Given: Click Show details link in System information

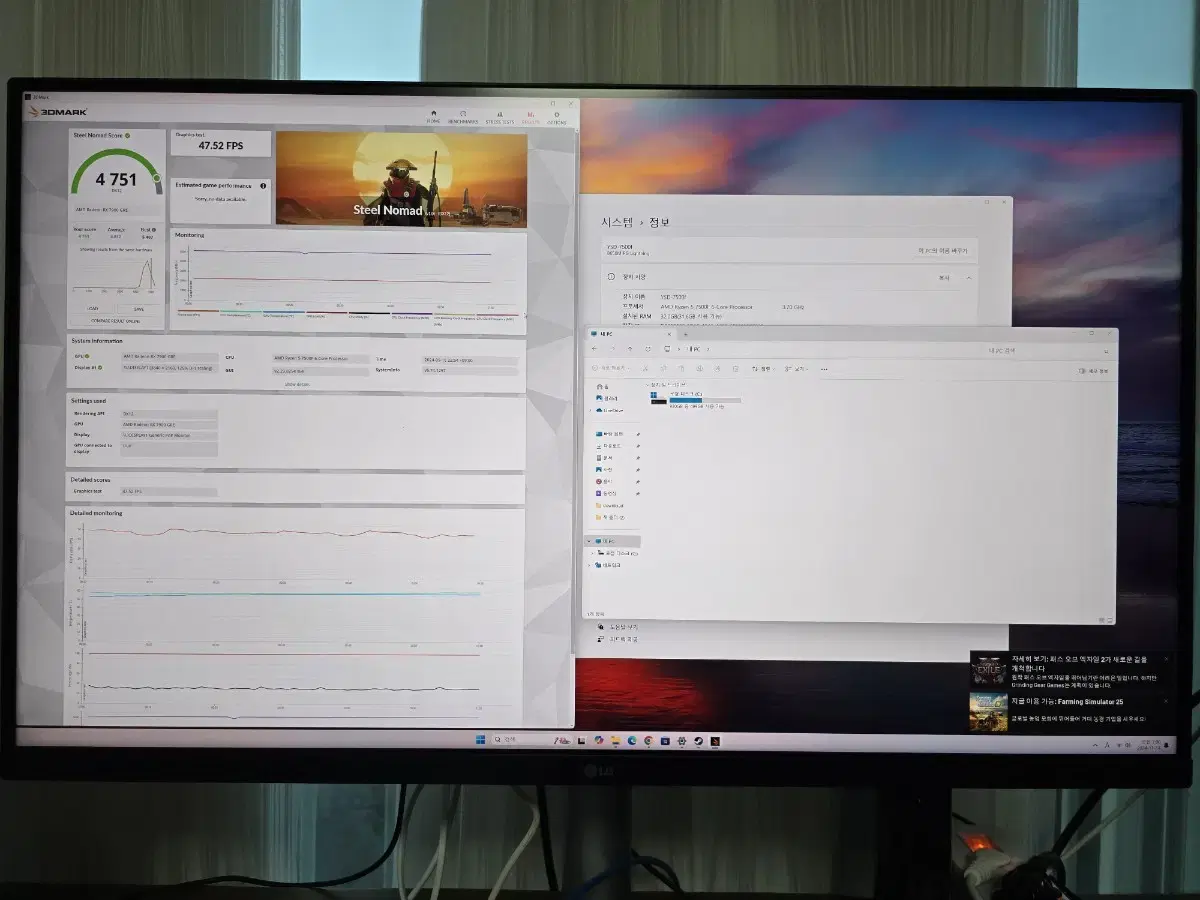Looking at the screenshot, I should coord(297,384).
